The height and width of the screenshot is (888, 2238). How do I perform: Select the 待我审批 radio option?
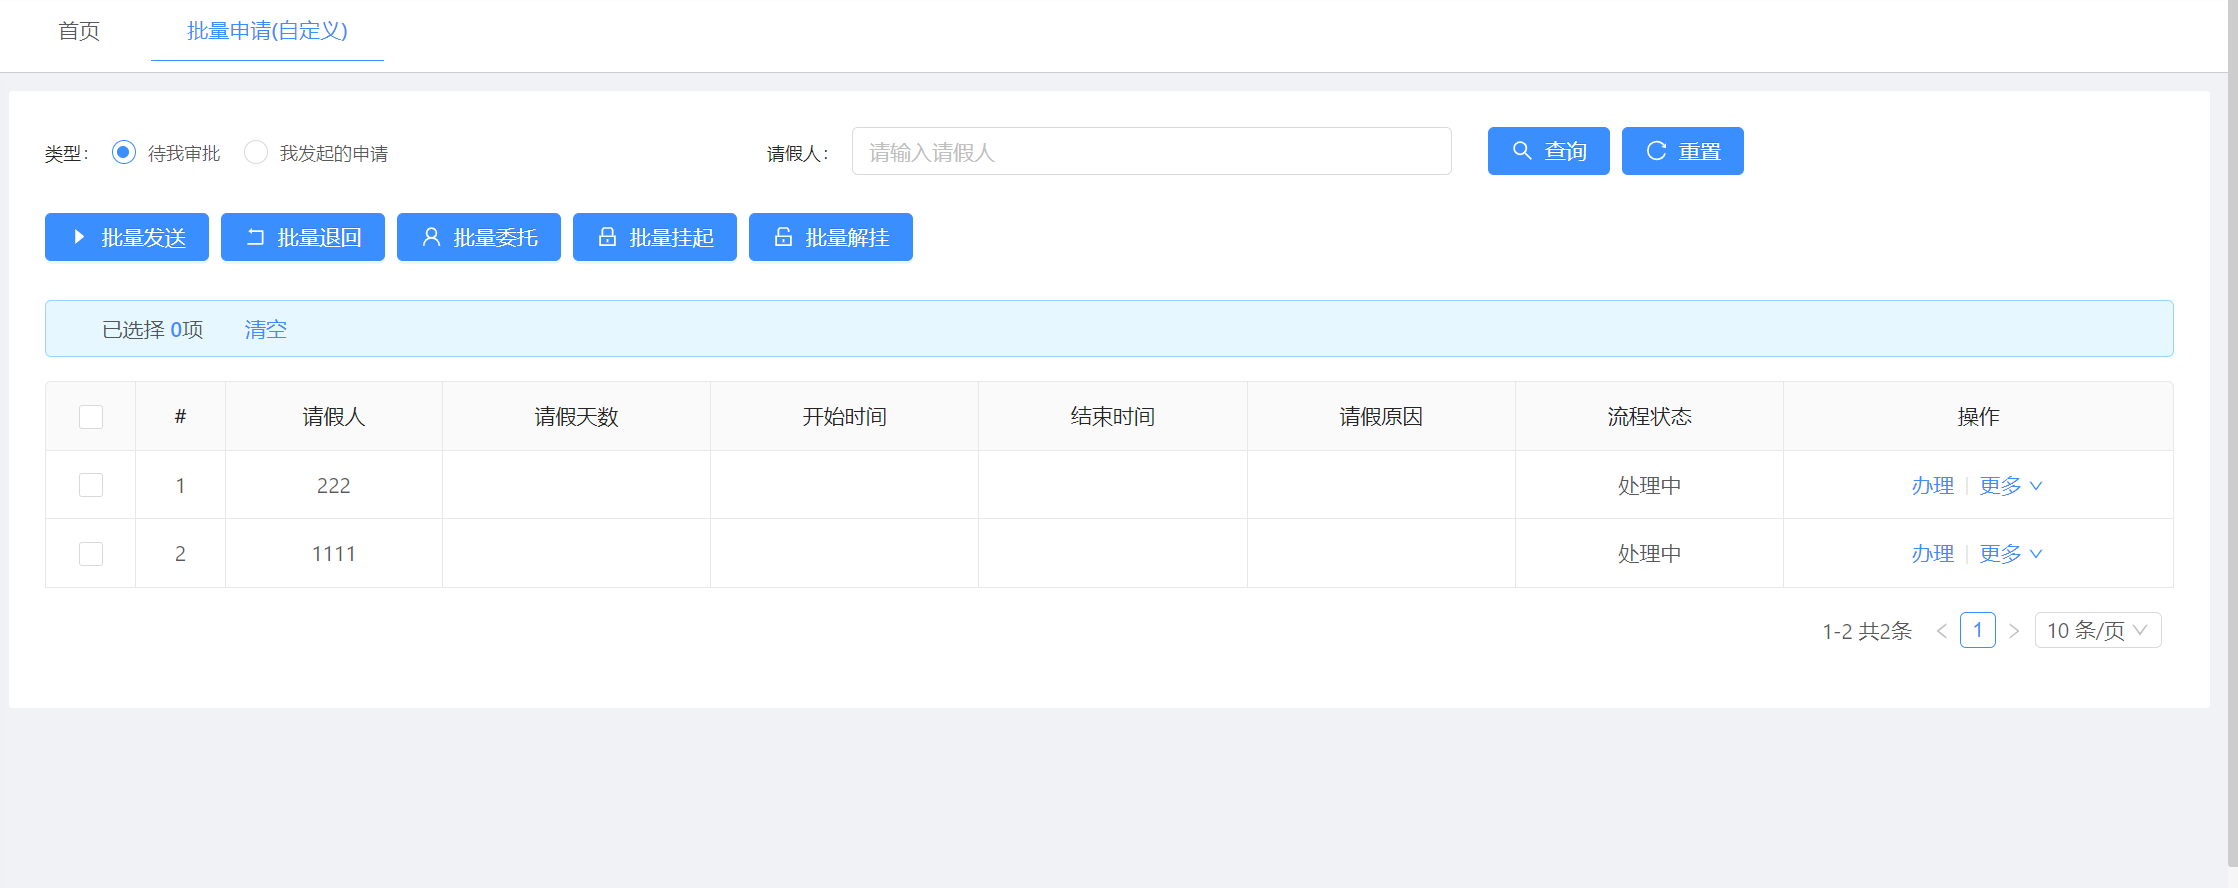click(x=124, y=152)
